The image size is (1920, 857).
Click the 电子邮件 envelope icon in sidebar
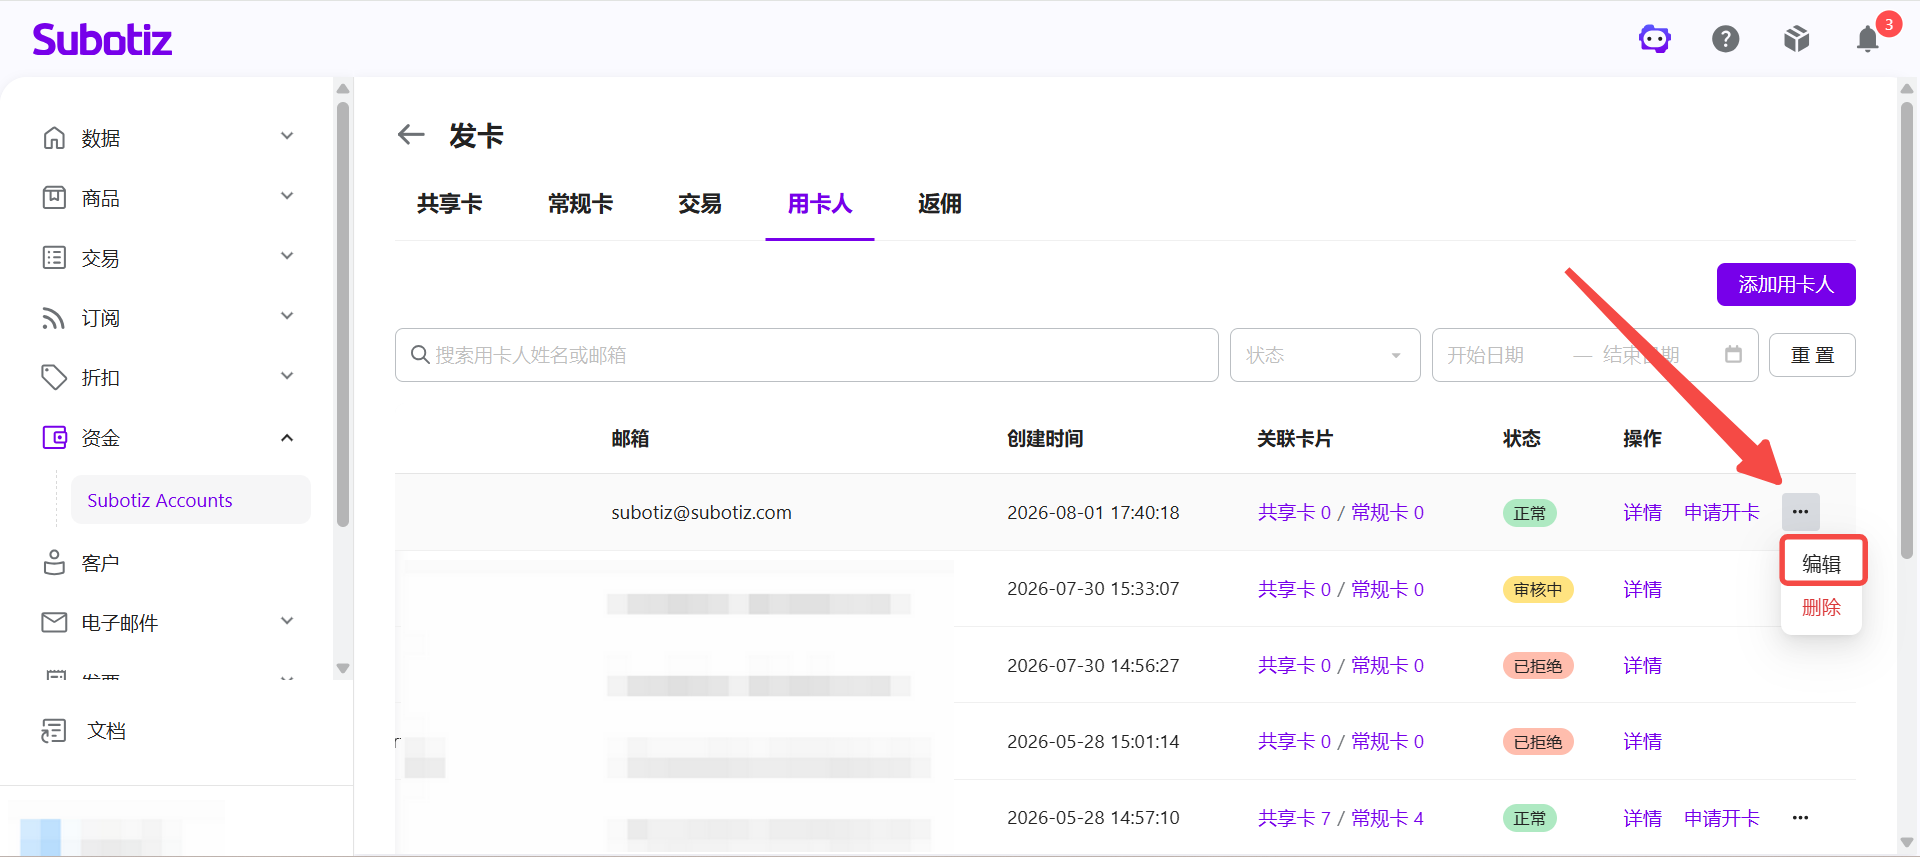54,622
